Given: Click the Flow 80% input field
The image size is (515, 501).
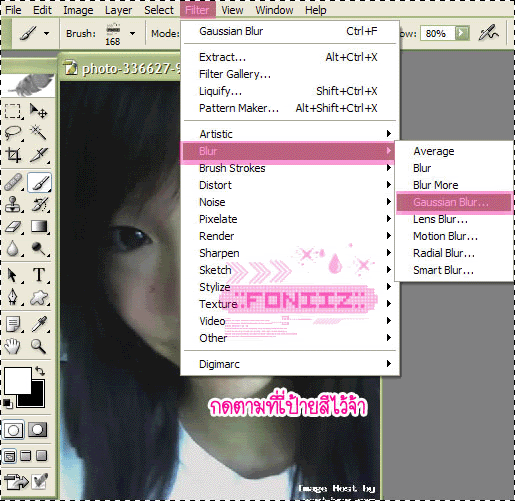Looking at the screenshot, I should (437, 33).
